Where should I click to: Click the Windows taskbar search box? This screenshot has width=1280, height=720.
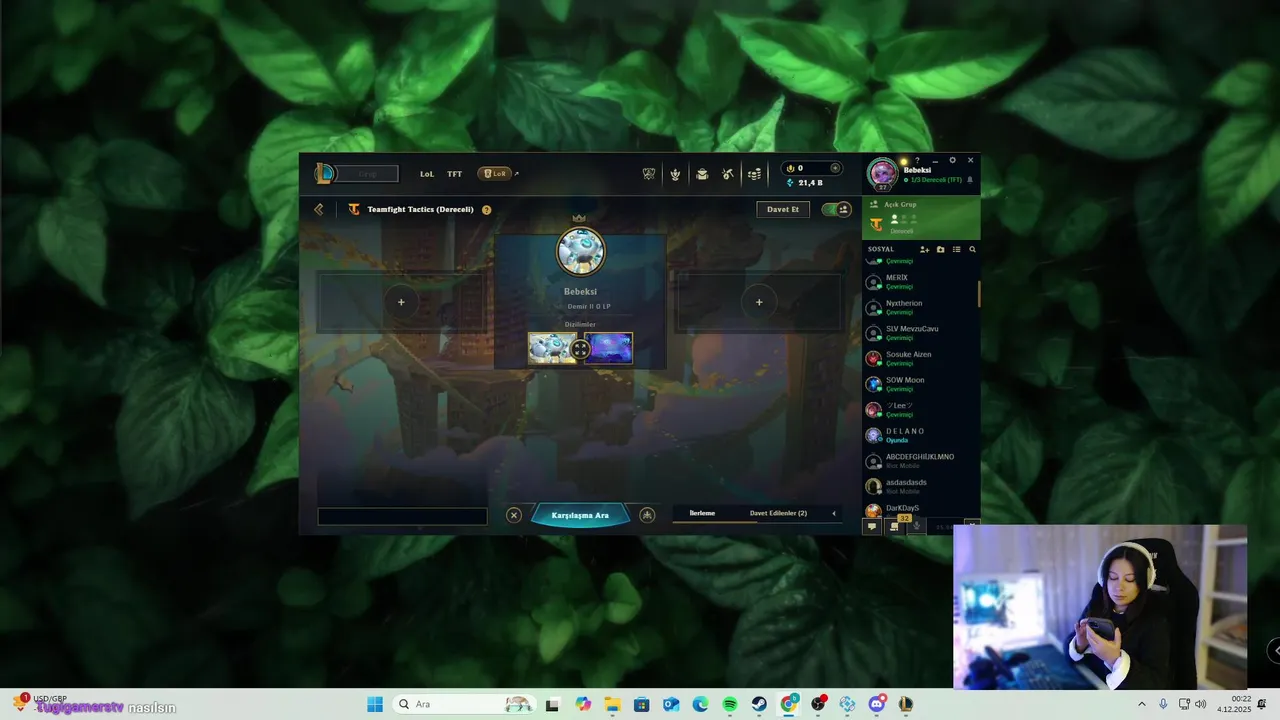[464, 704]
